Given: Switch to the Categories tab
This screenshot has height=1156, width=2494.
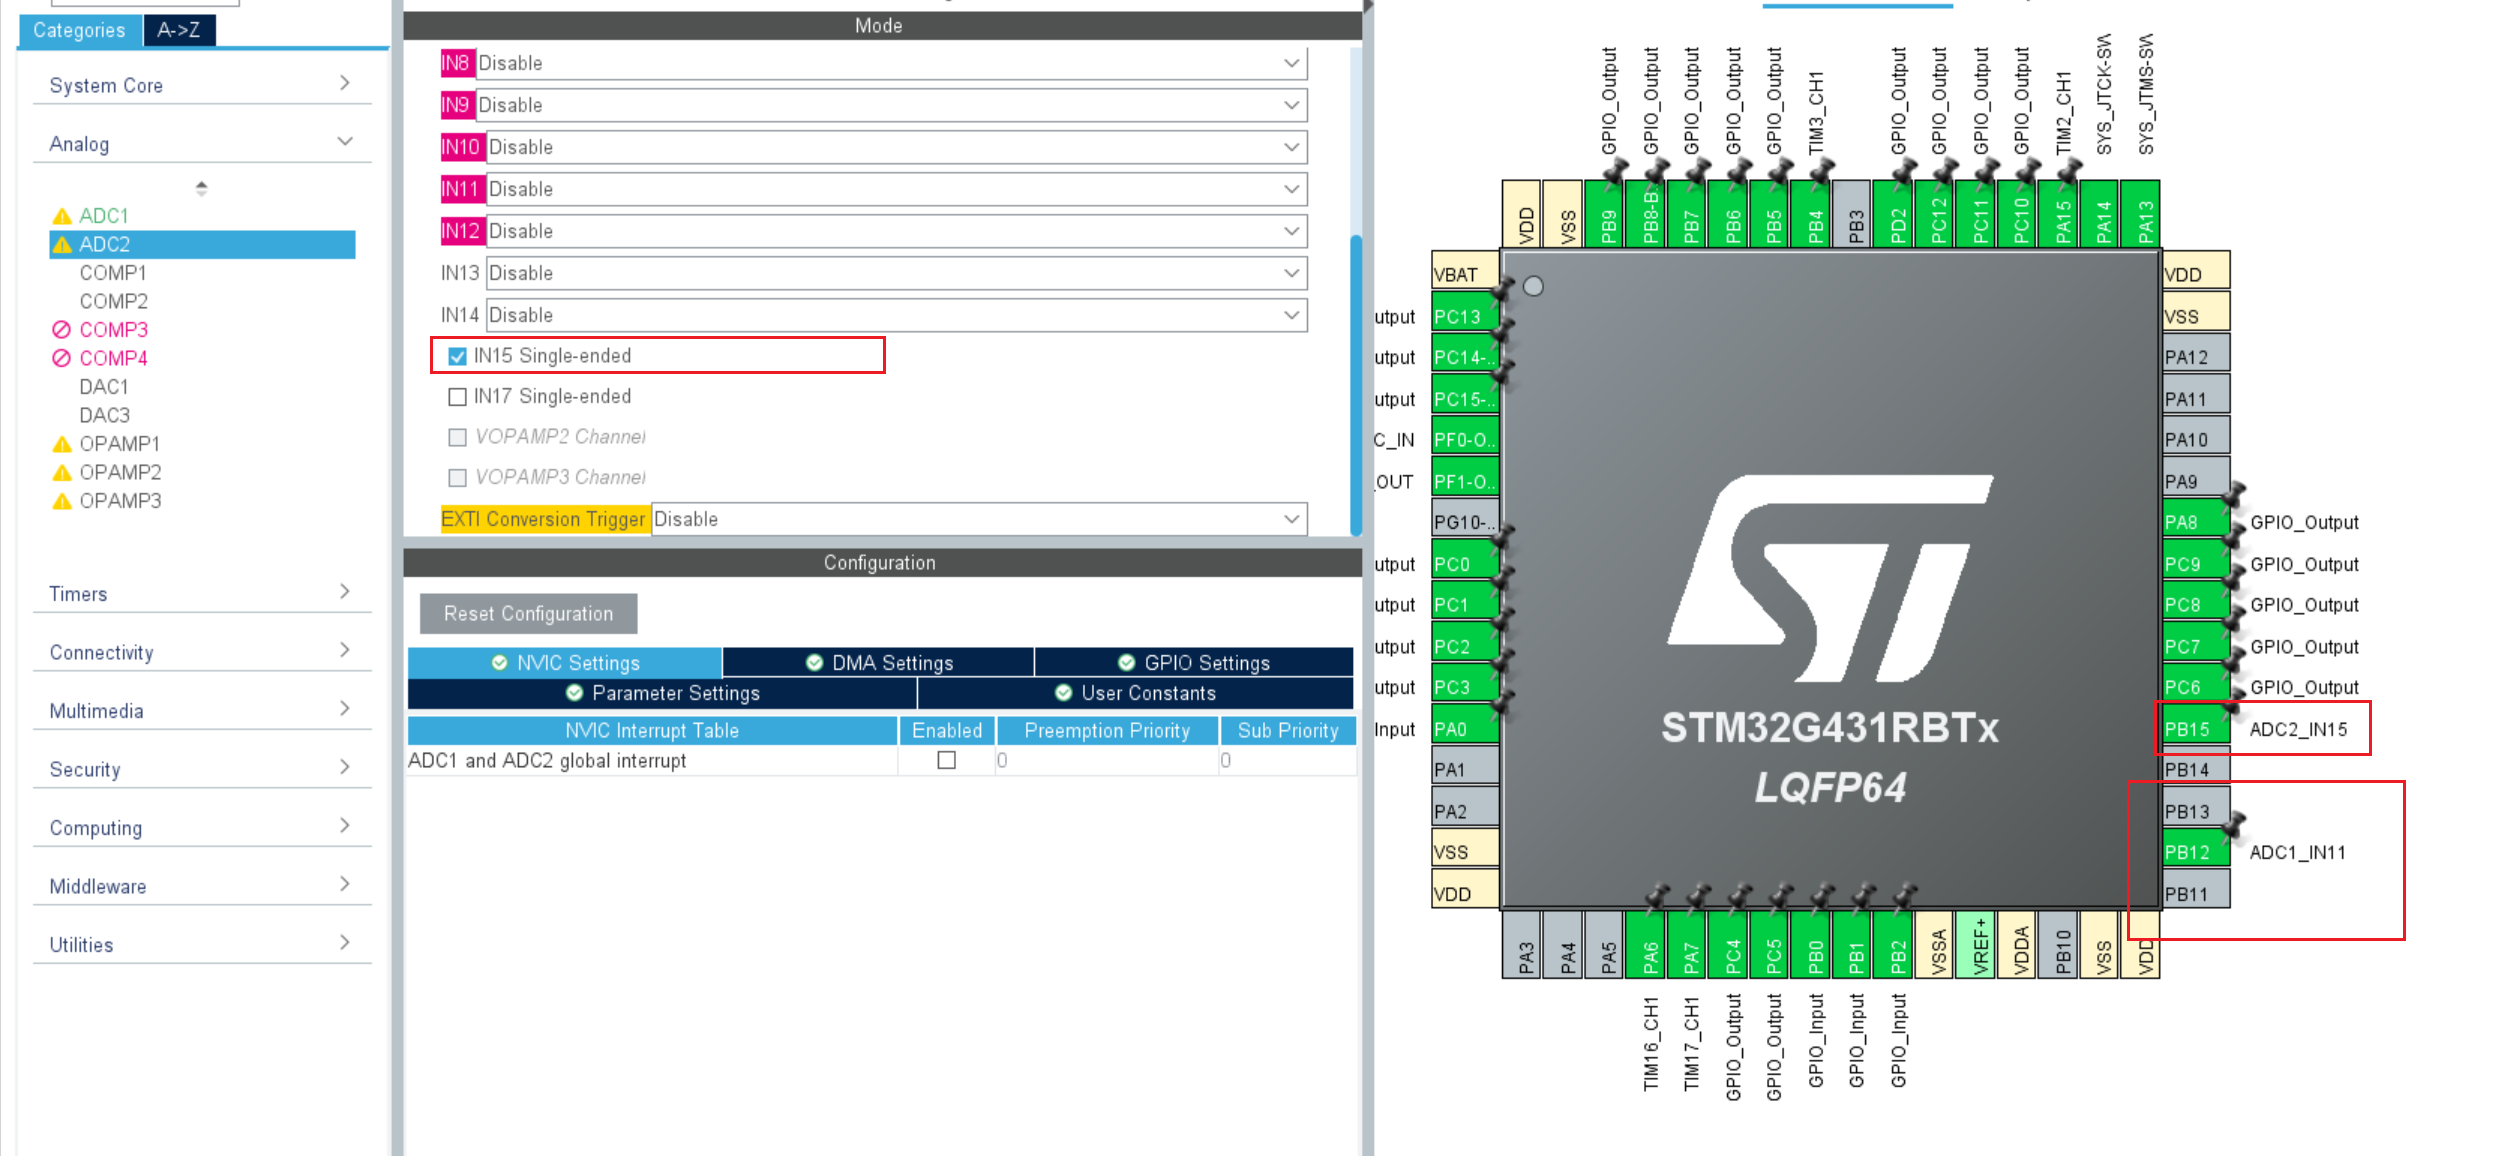Looking at the screenshot, I should coord(80,30).
